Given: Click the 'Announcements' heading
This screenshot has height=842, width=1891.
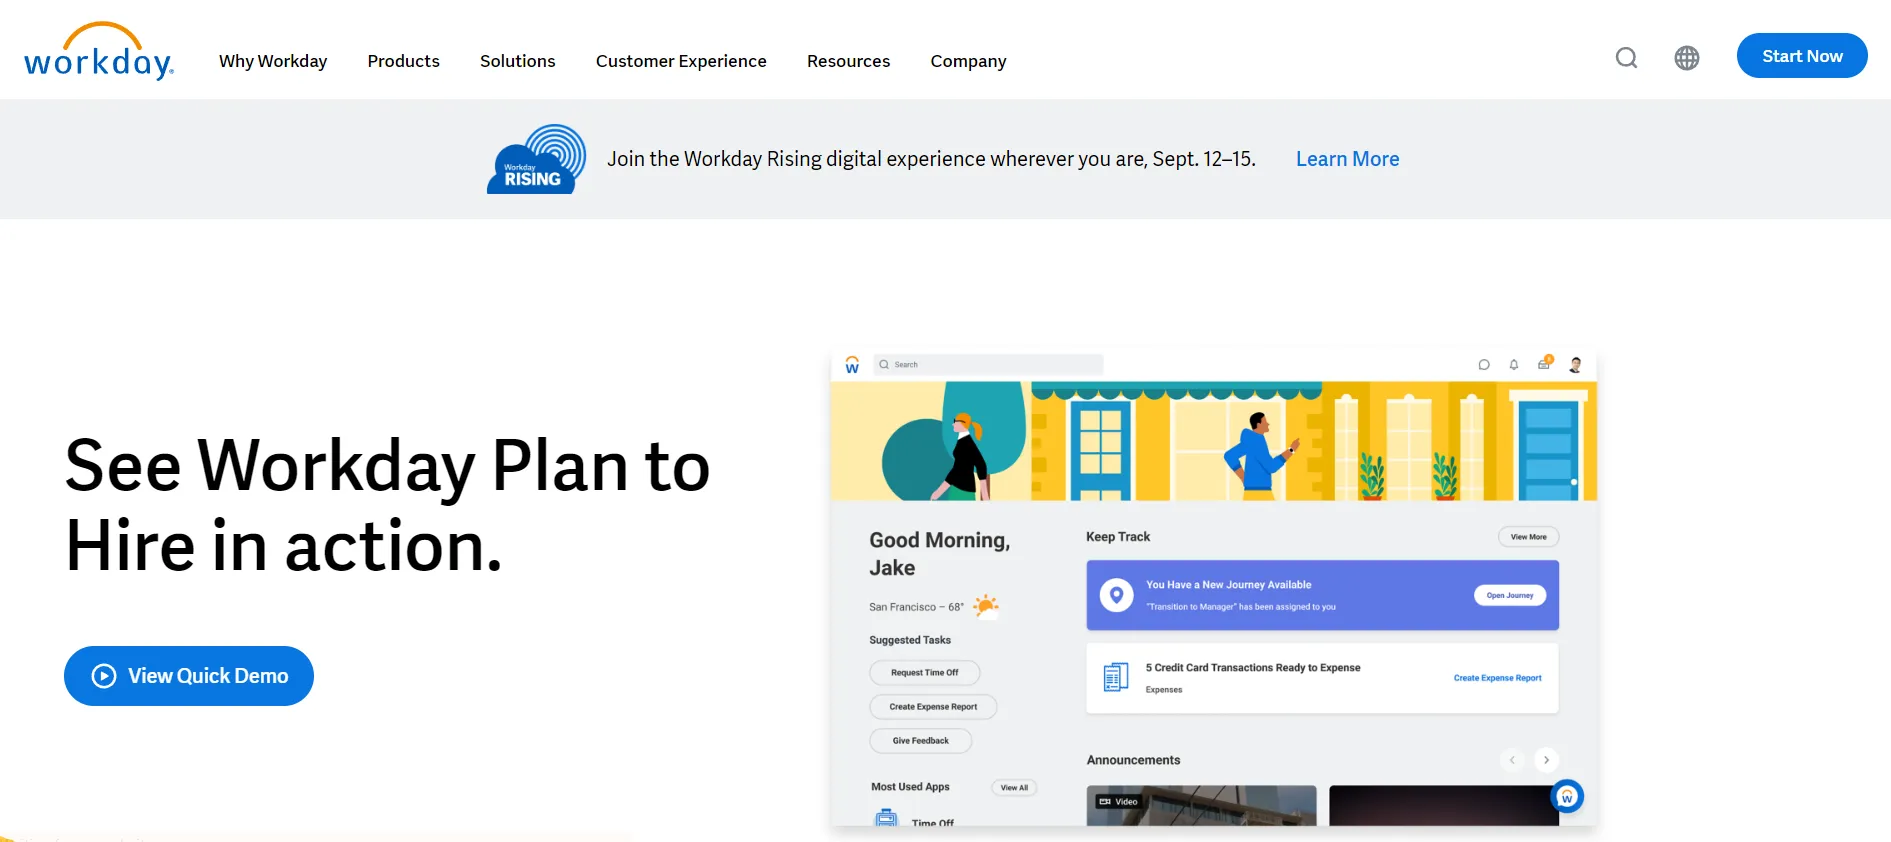Looking at the screenshot, I should [1134, 760].
